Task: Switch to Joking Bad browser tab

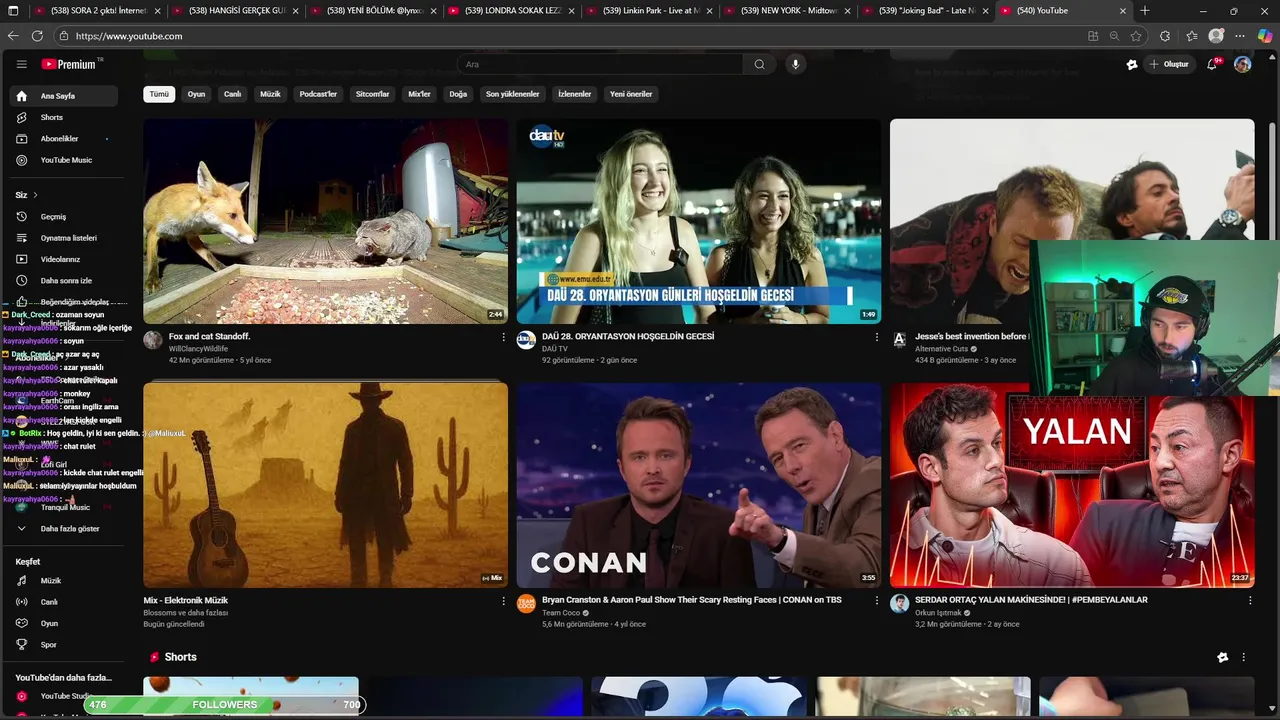Action: (926, 11)
